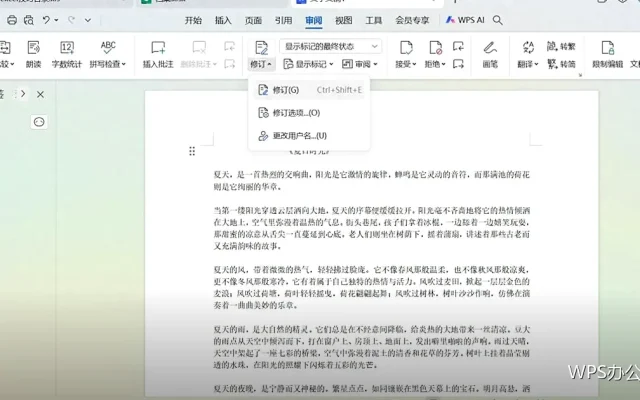Image resolution: width=640 pixels, height=400 pixels.
Task: Collapse the 修订 dropdown arrow
Action: click(270, 64)
